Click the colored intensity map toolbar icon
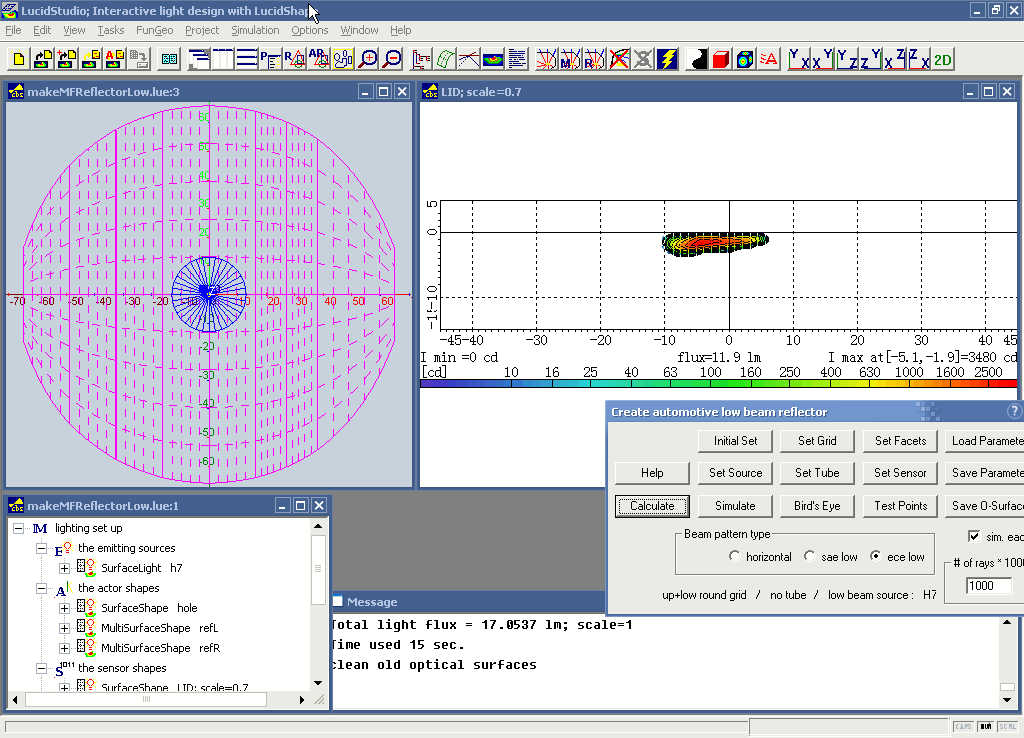Screen dimensions: 1024x738 [x=493, y=59]
